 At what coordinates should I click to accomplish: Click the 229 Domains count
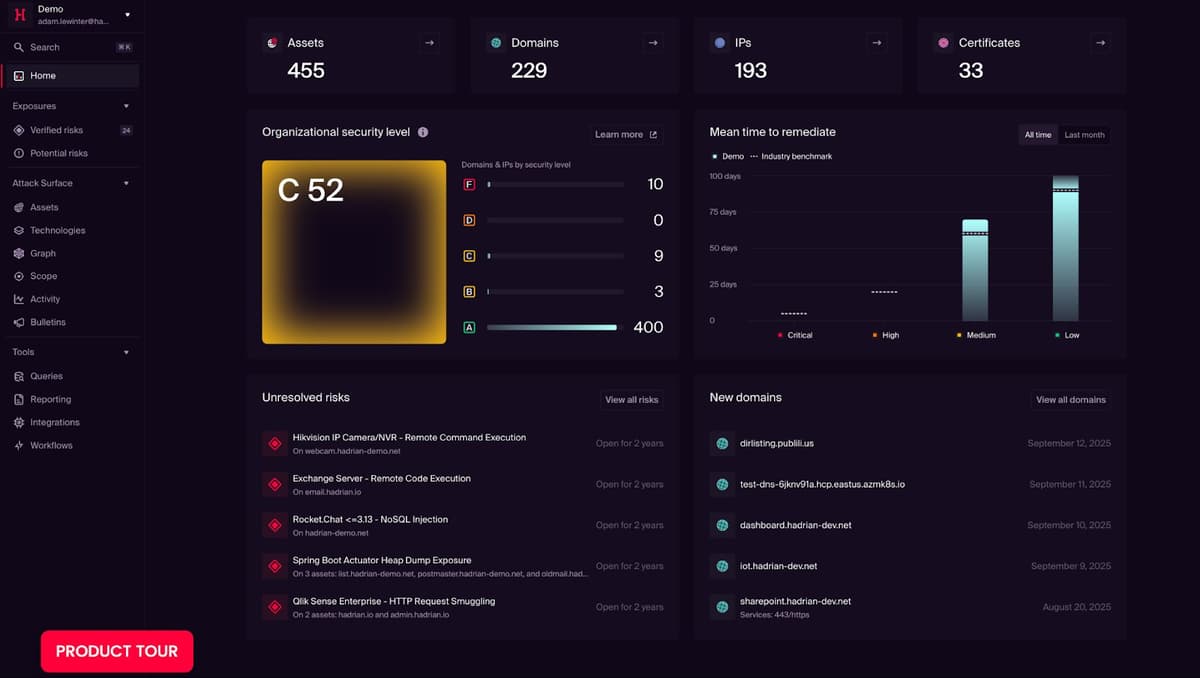coord(529,70)
